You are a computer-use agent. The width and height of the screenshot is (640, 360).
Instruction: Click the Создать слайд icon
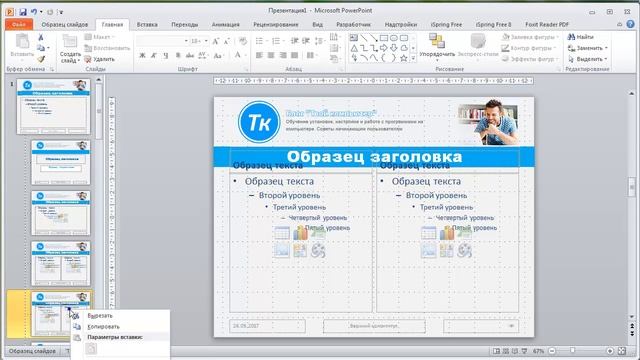70,42
